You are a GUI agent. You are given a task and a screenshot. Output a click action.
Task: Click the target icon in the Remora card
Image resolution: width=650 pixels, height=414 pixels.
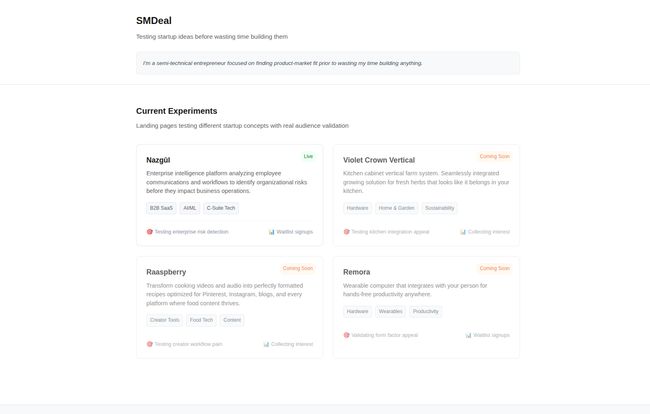point(347,335)
